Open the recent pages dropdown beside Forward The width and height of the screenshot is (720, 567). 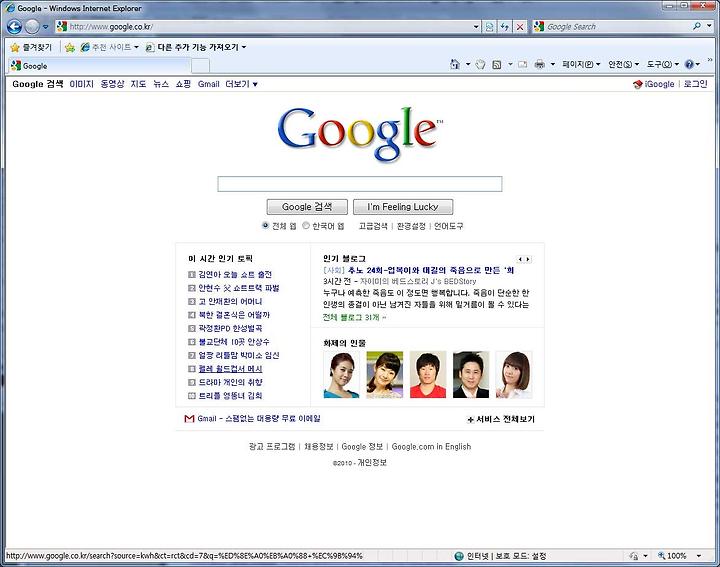pos(45,27)
